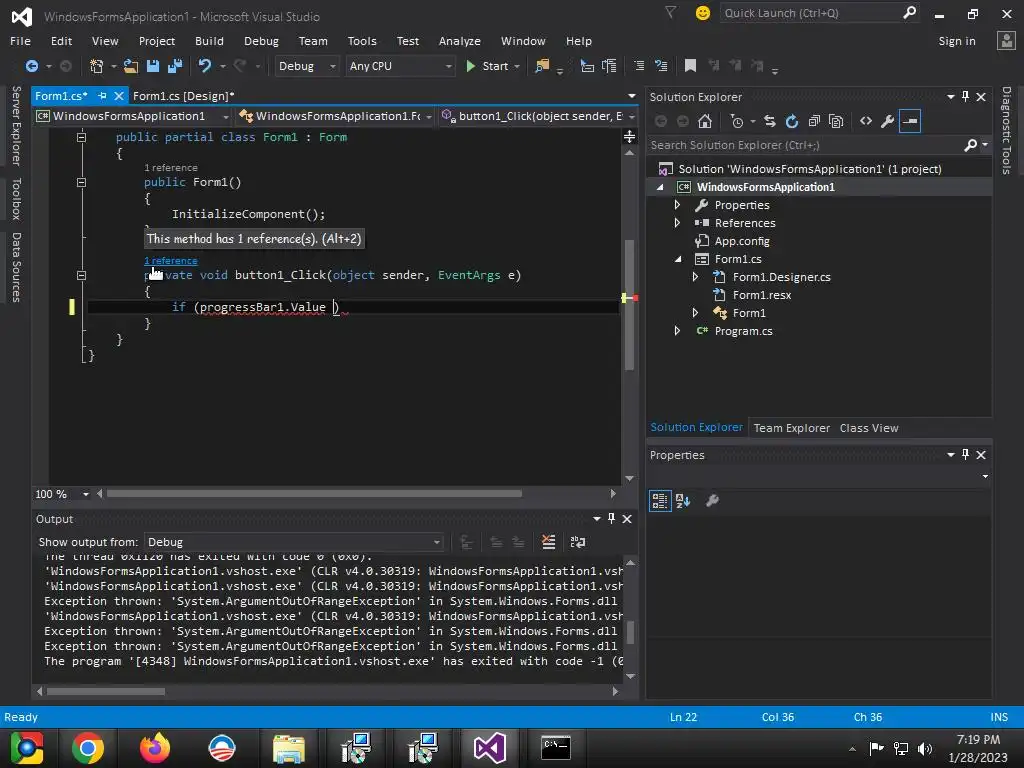Switch to the Team Explorer tab
Viewport: 1024px width, 768px height.
point(792,428)
